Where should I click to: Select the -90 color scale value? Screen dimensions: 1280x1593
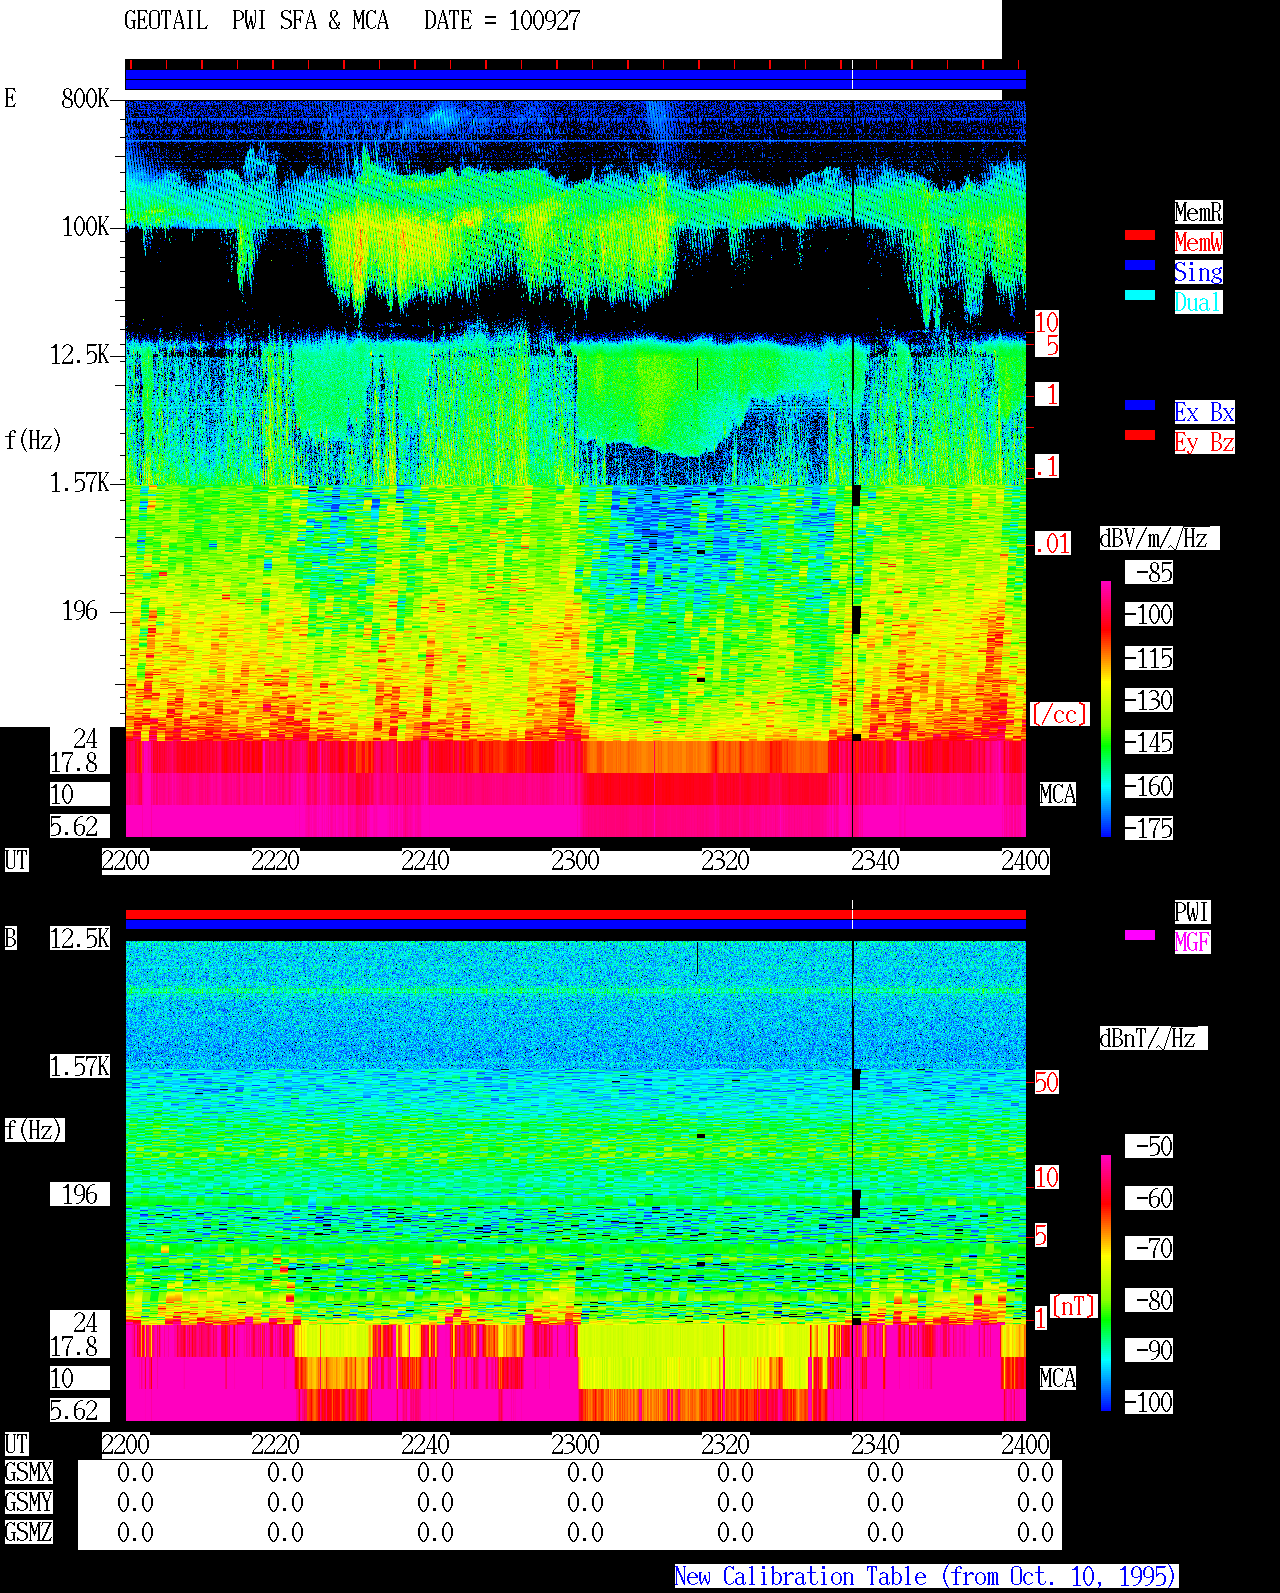[1149, 1350]
